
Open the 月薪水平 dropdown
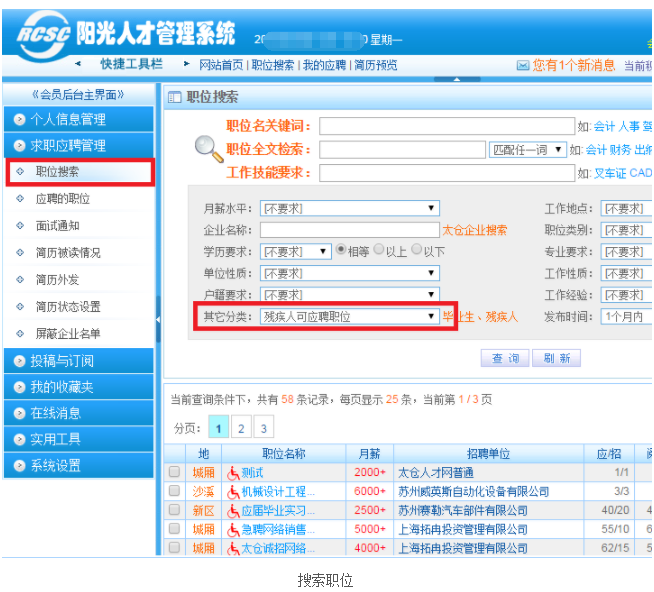pos(350,208)
